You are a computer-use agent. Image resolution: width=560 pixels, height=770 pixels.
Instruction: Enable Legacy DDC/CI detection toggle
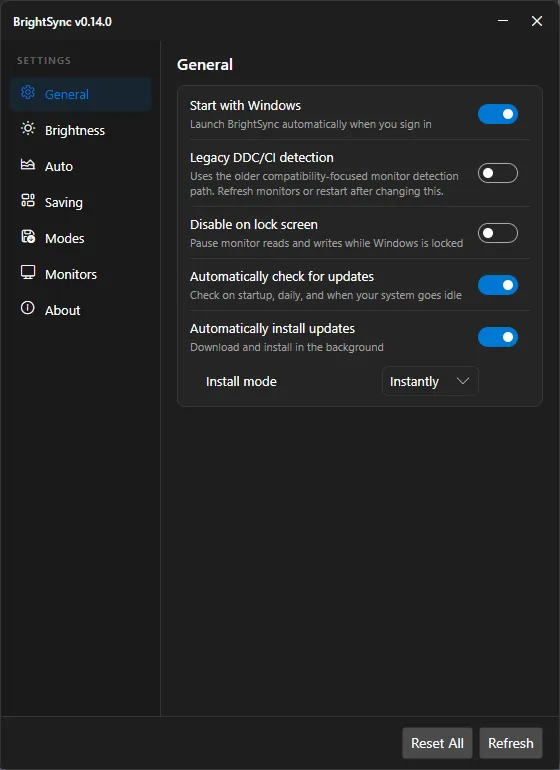498,173
